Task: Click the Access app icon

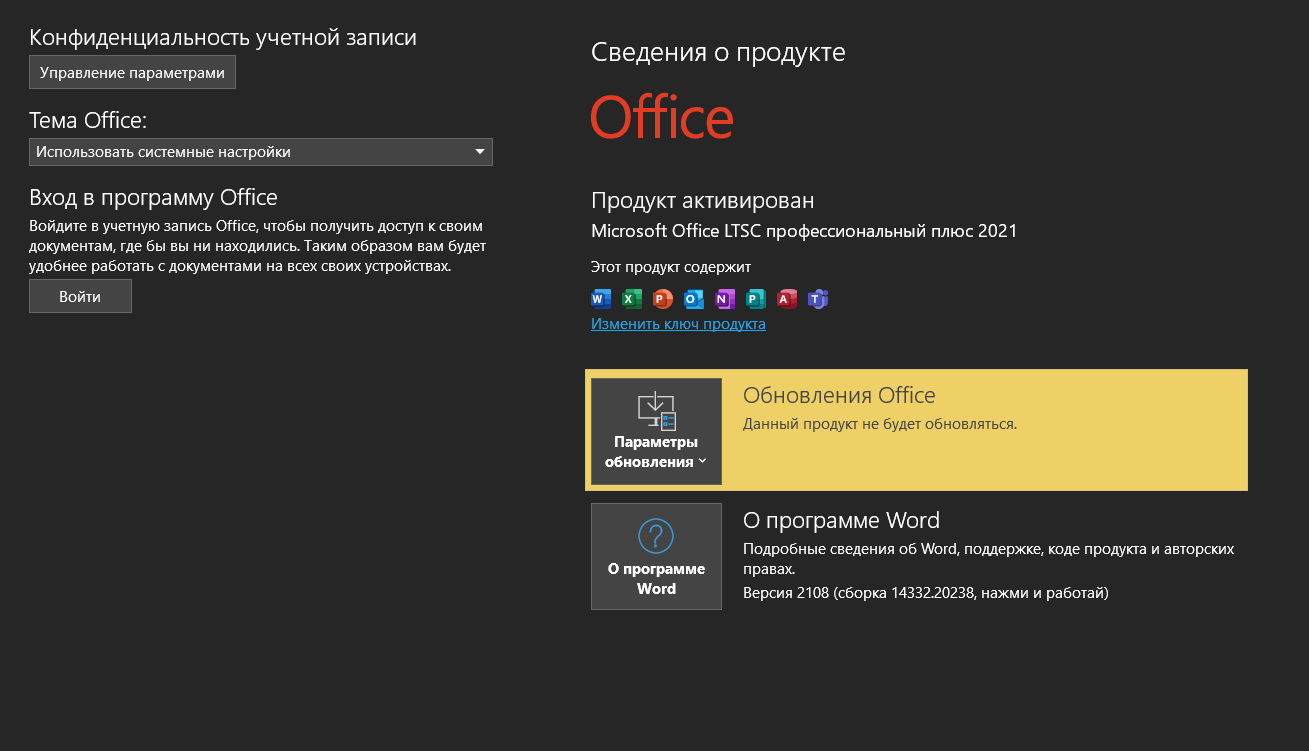Action: point(787,298)
